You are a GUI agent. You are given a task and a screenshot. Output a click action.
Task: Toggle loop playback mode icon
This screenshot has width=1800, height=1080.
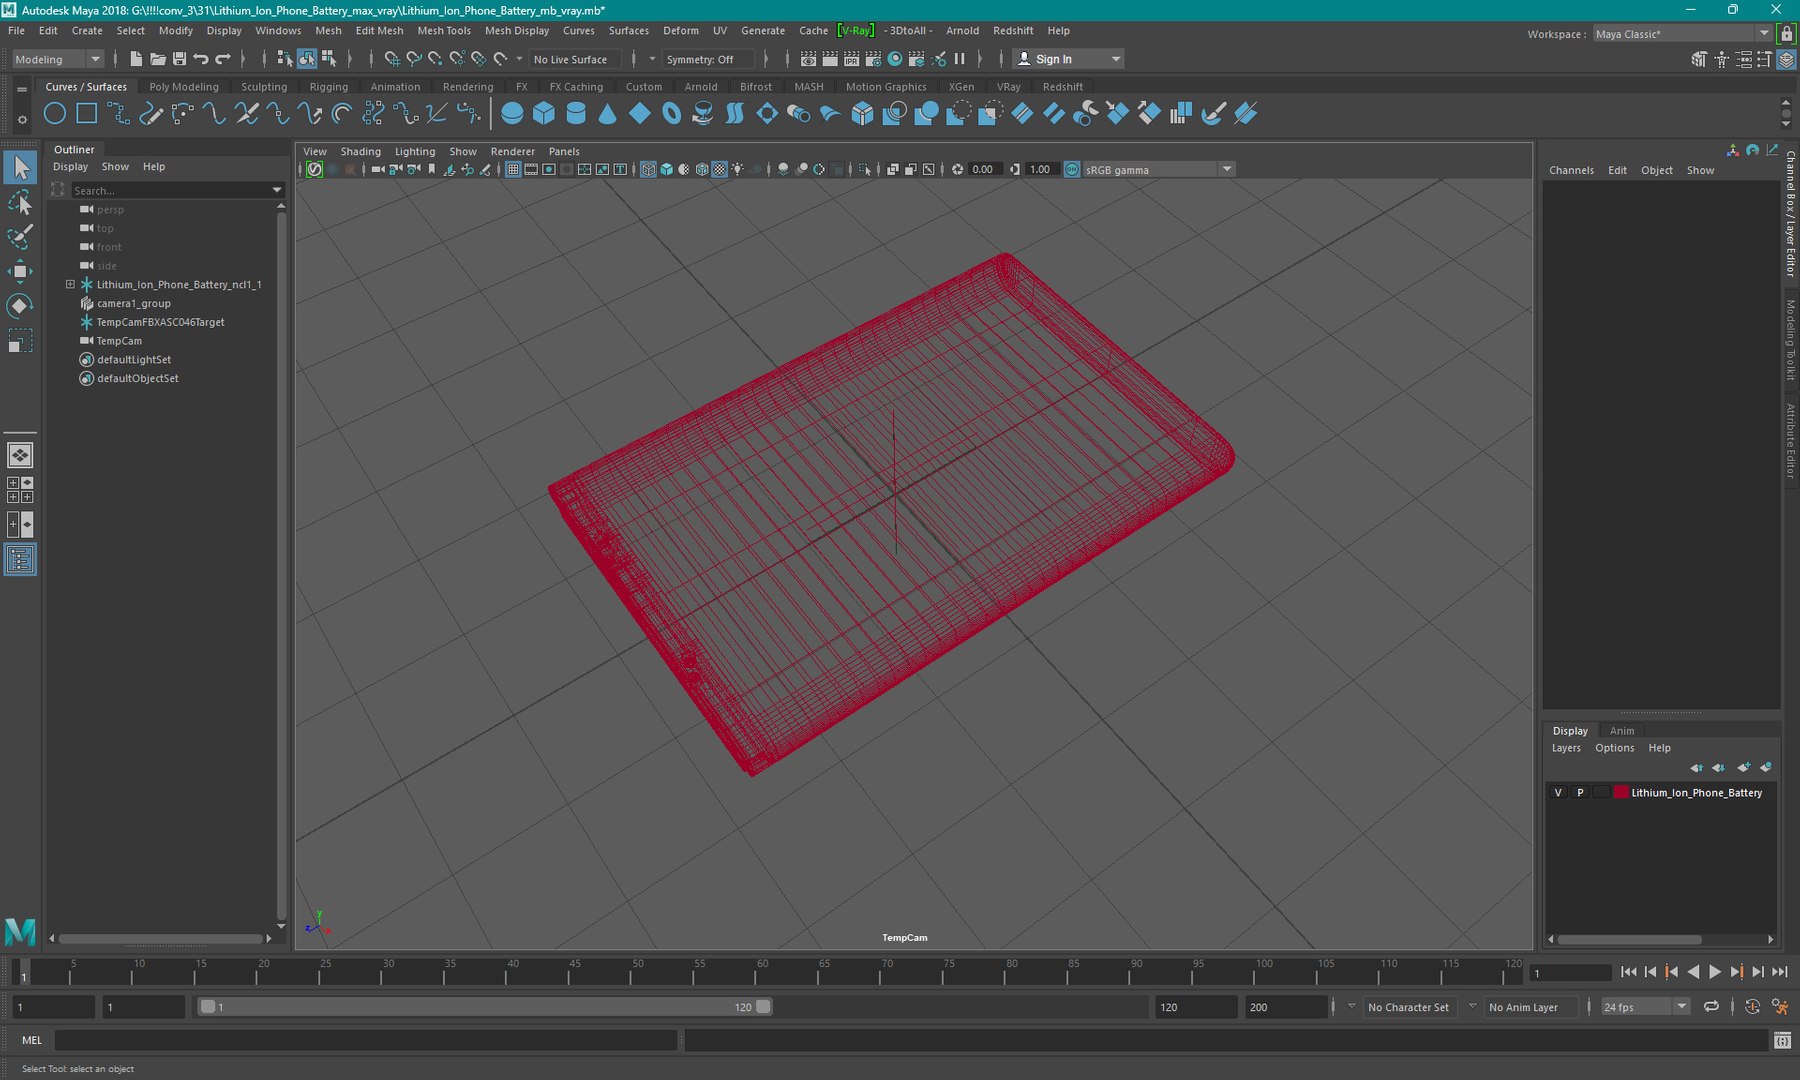pyautogui.click(x=1711, y=1007)
